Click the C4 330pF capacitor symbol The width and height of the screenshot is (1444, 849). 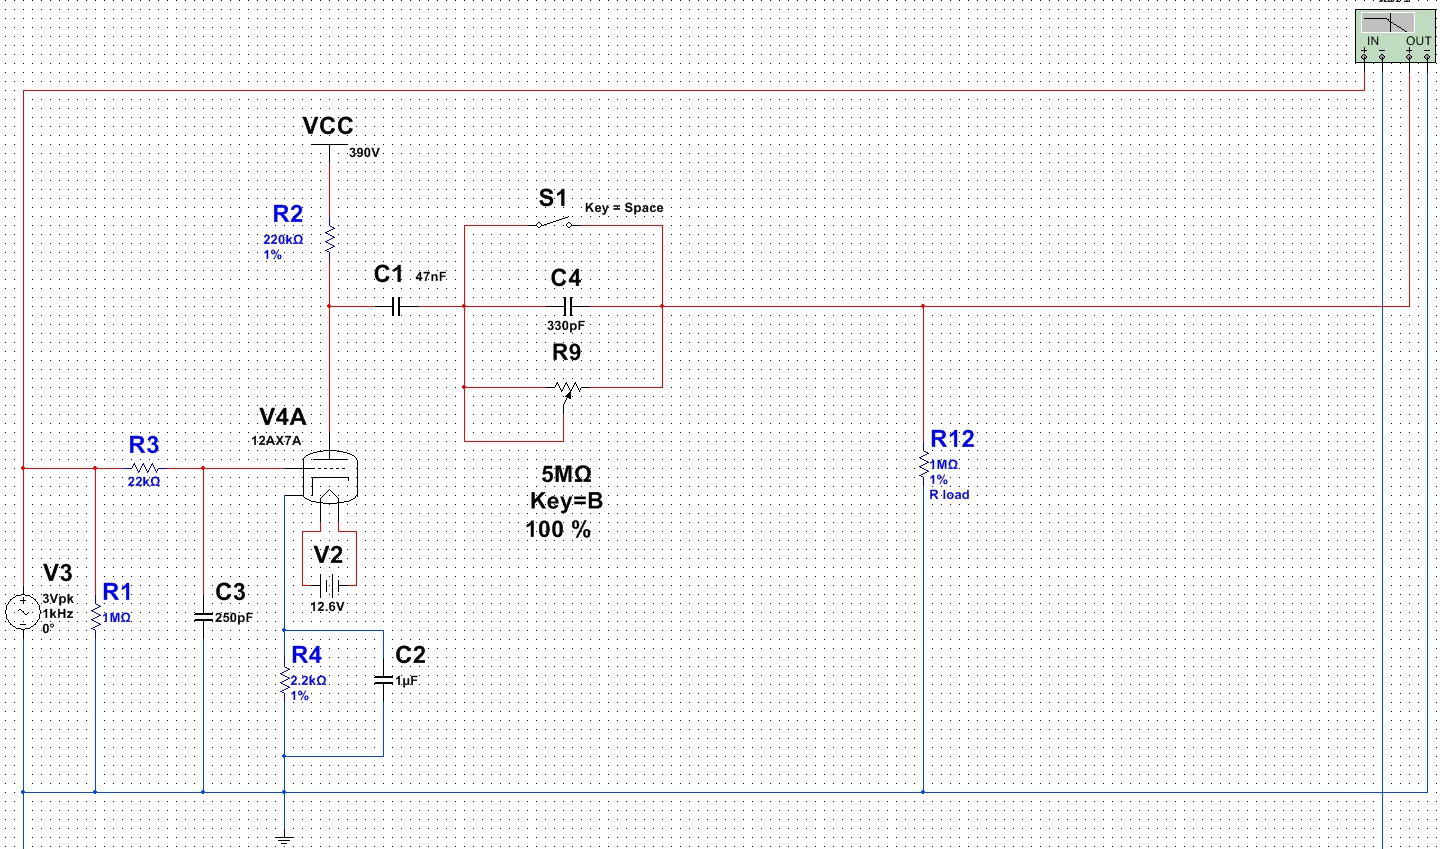(567, 306)
